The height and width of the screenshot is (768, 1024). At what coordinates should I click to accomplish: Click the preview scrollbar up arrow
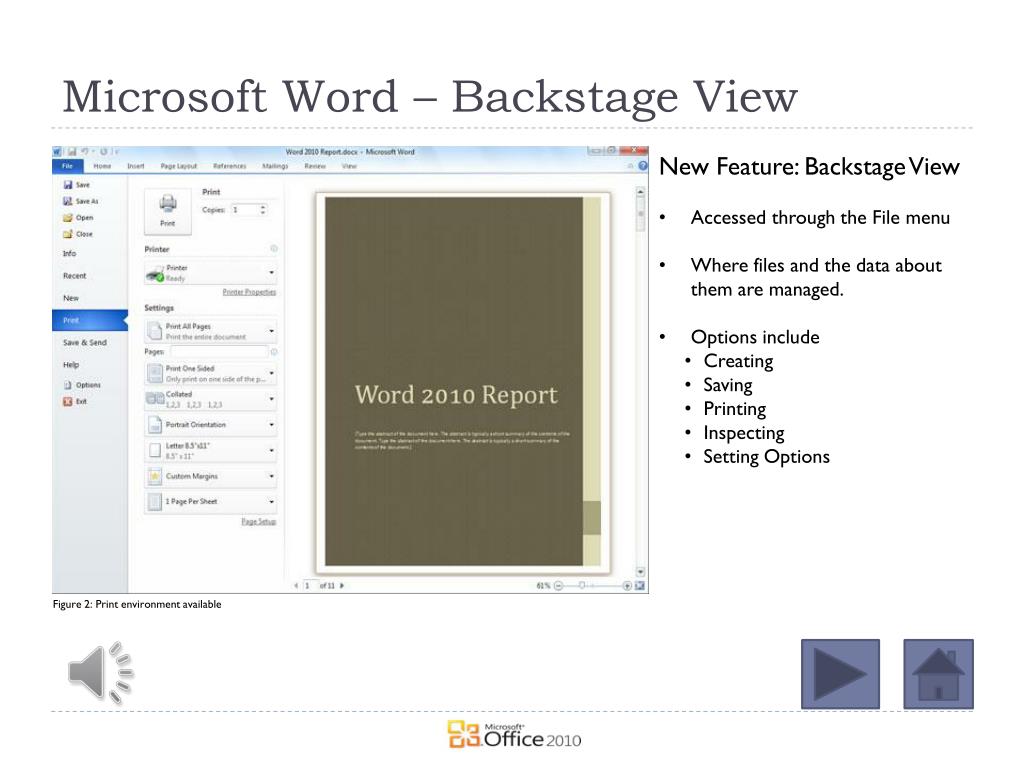point(641,191)
